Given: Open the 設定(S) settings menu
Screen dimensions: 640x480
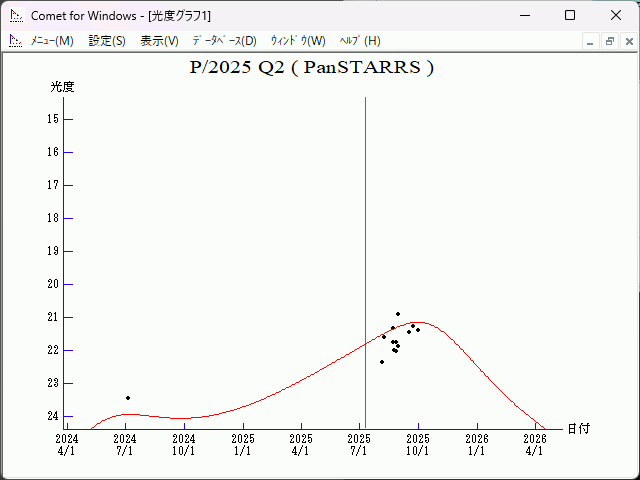Looking at the screenshot, I should tap(107, 41).
